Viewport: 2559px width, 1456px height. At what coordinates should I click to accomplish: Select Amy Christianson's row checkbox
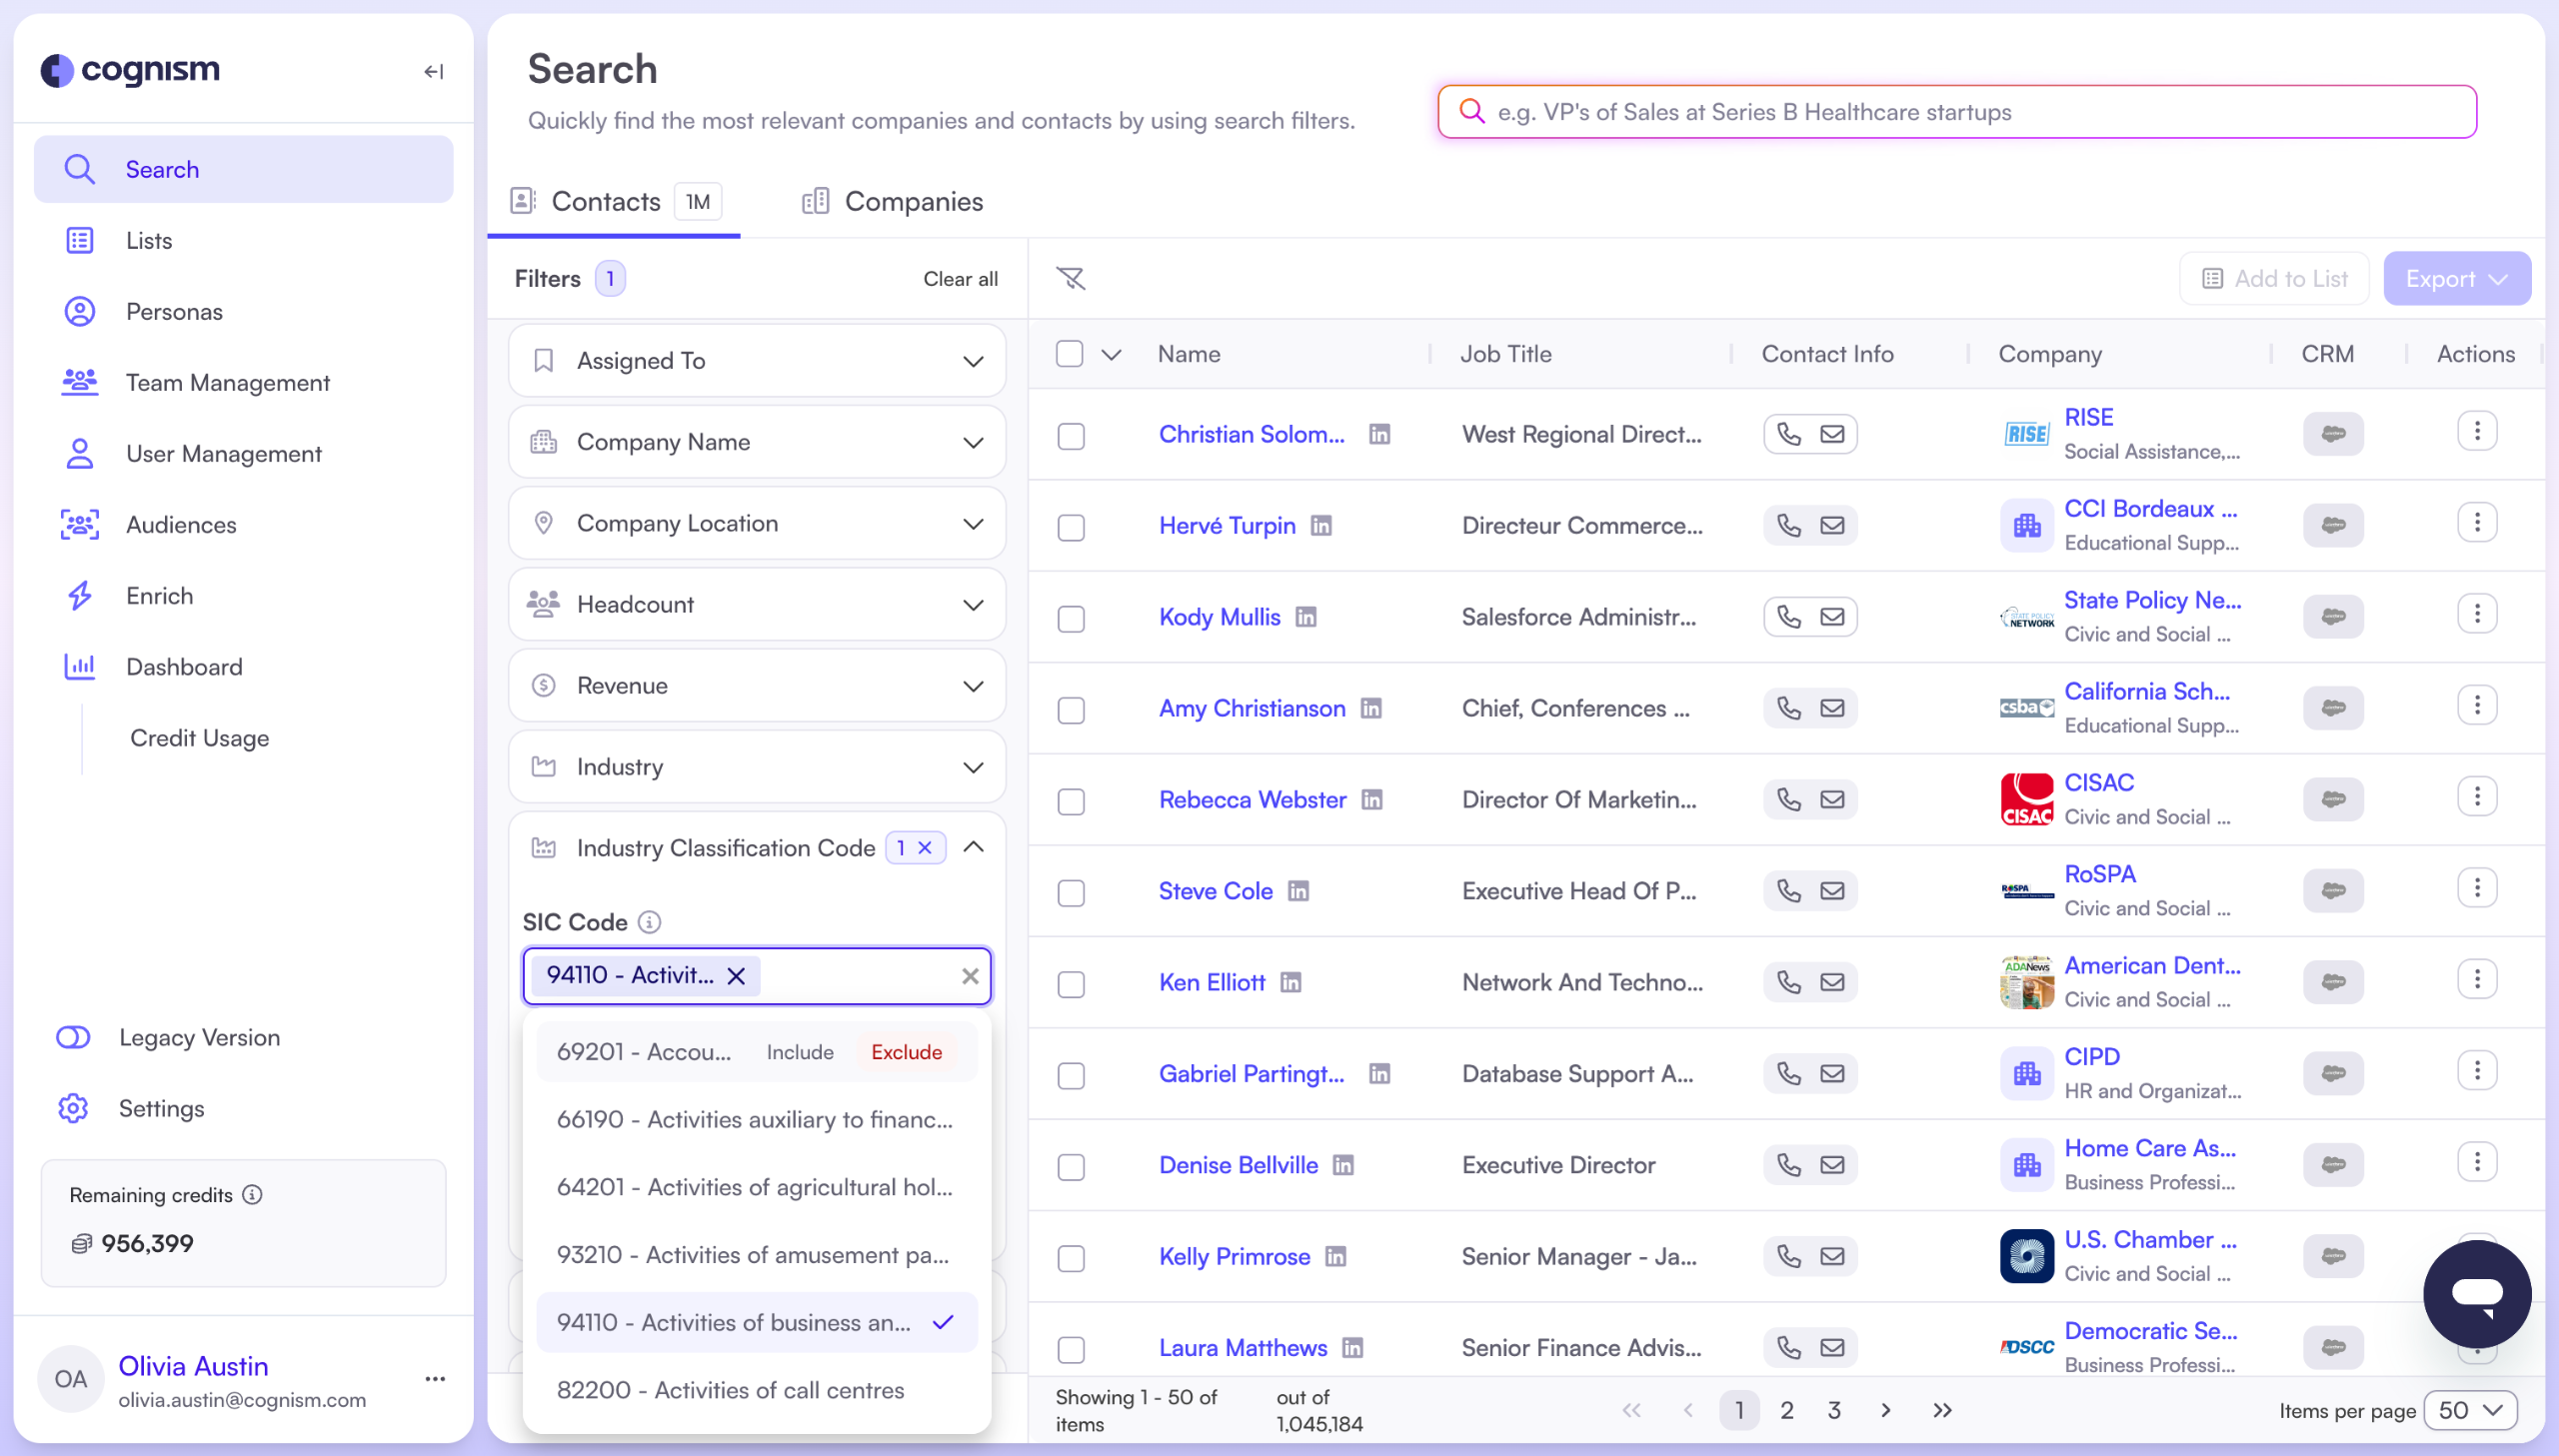(x=1071, y=710)
